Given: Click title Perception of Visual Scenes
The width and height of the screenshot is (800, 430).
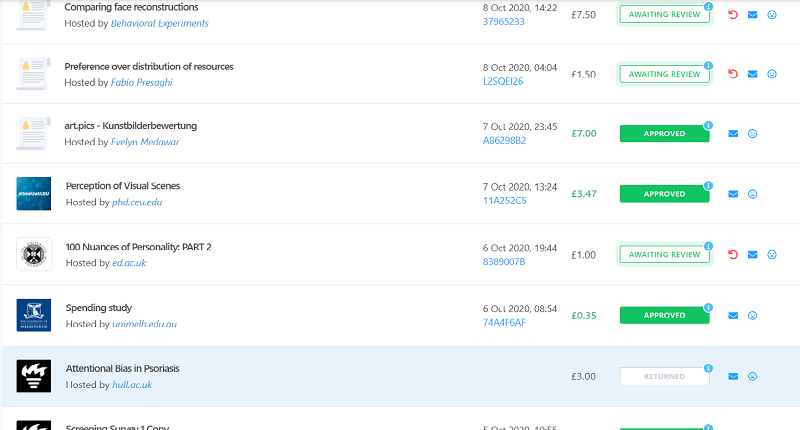Looking at the screenshot, I should click(x=123, y=186).
